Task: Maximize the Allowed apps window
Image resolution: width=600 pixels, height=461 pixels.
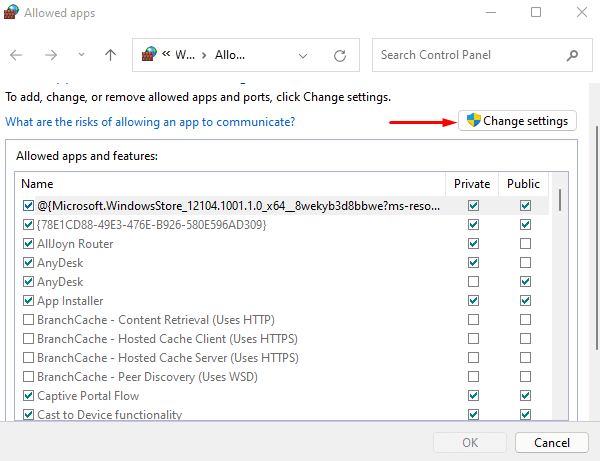Action: (x=536, y=12)
